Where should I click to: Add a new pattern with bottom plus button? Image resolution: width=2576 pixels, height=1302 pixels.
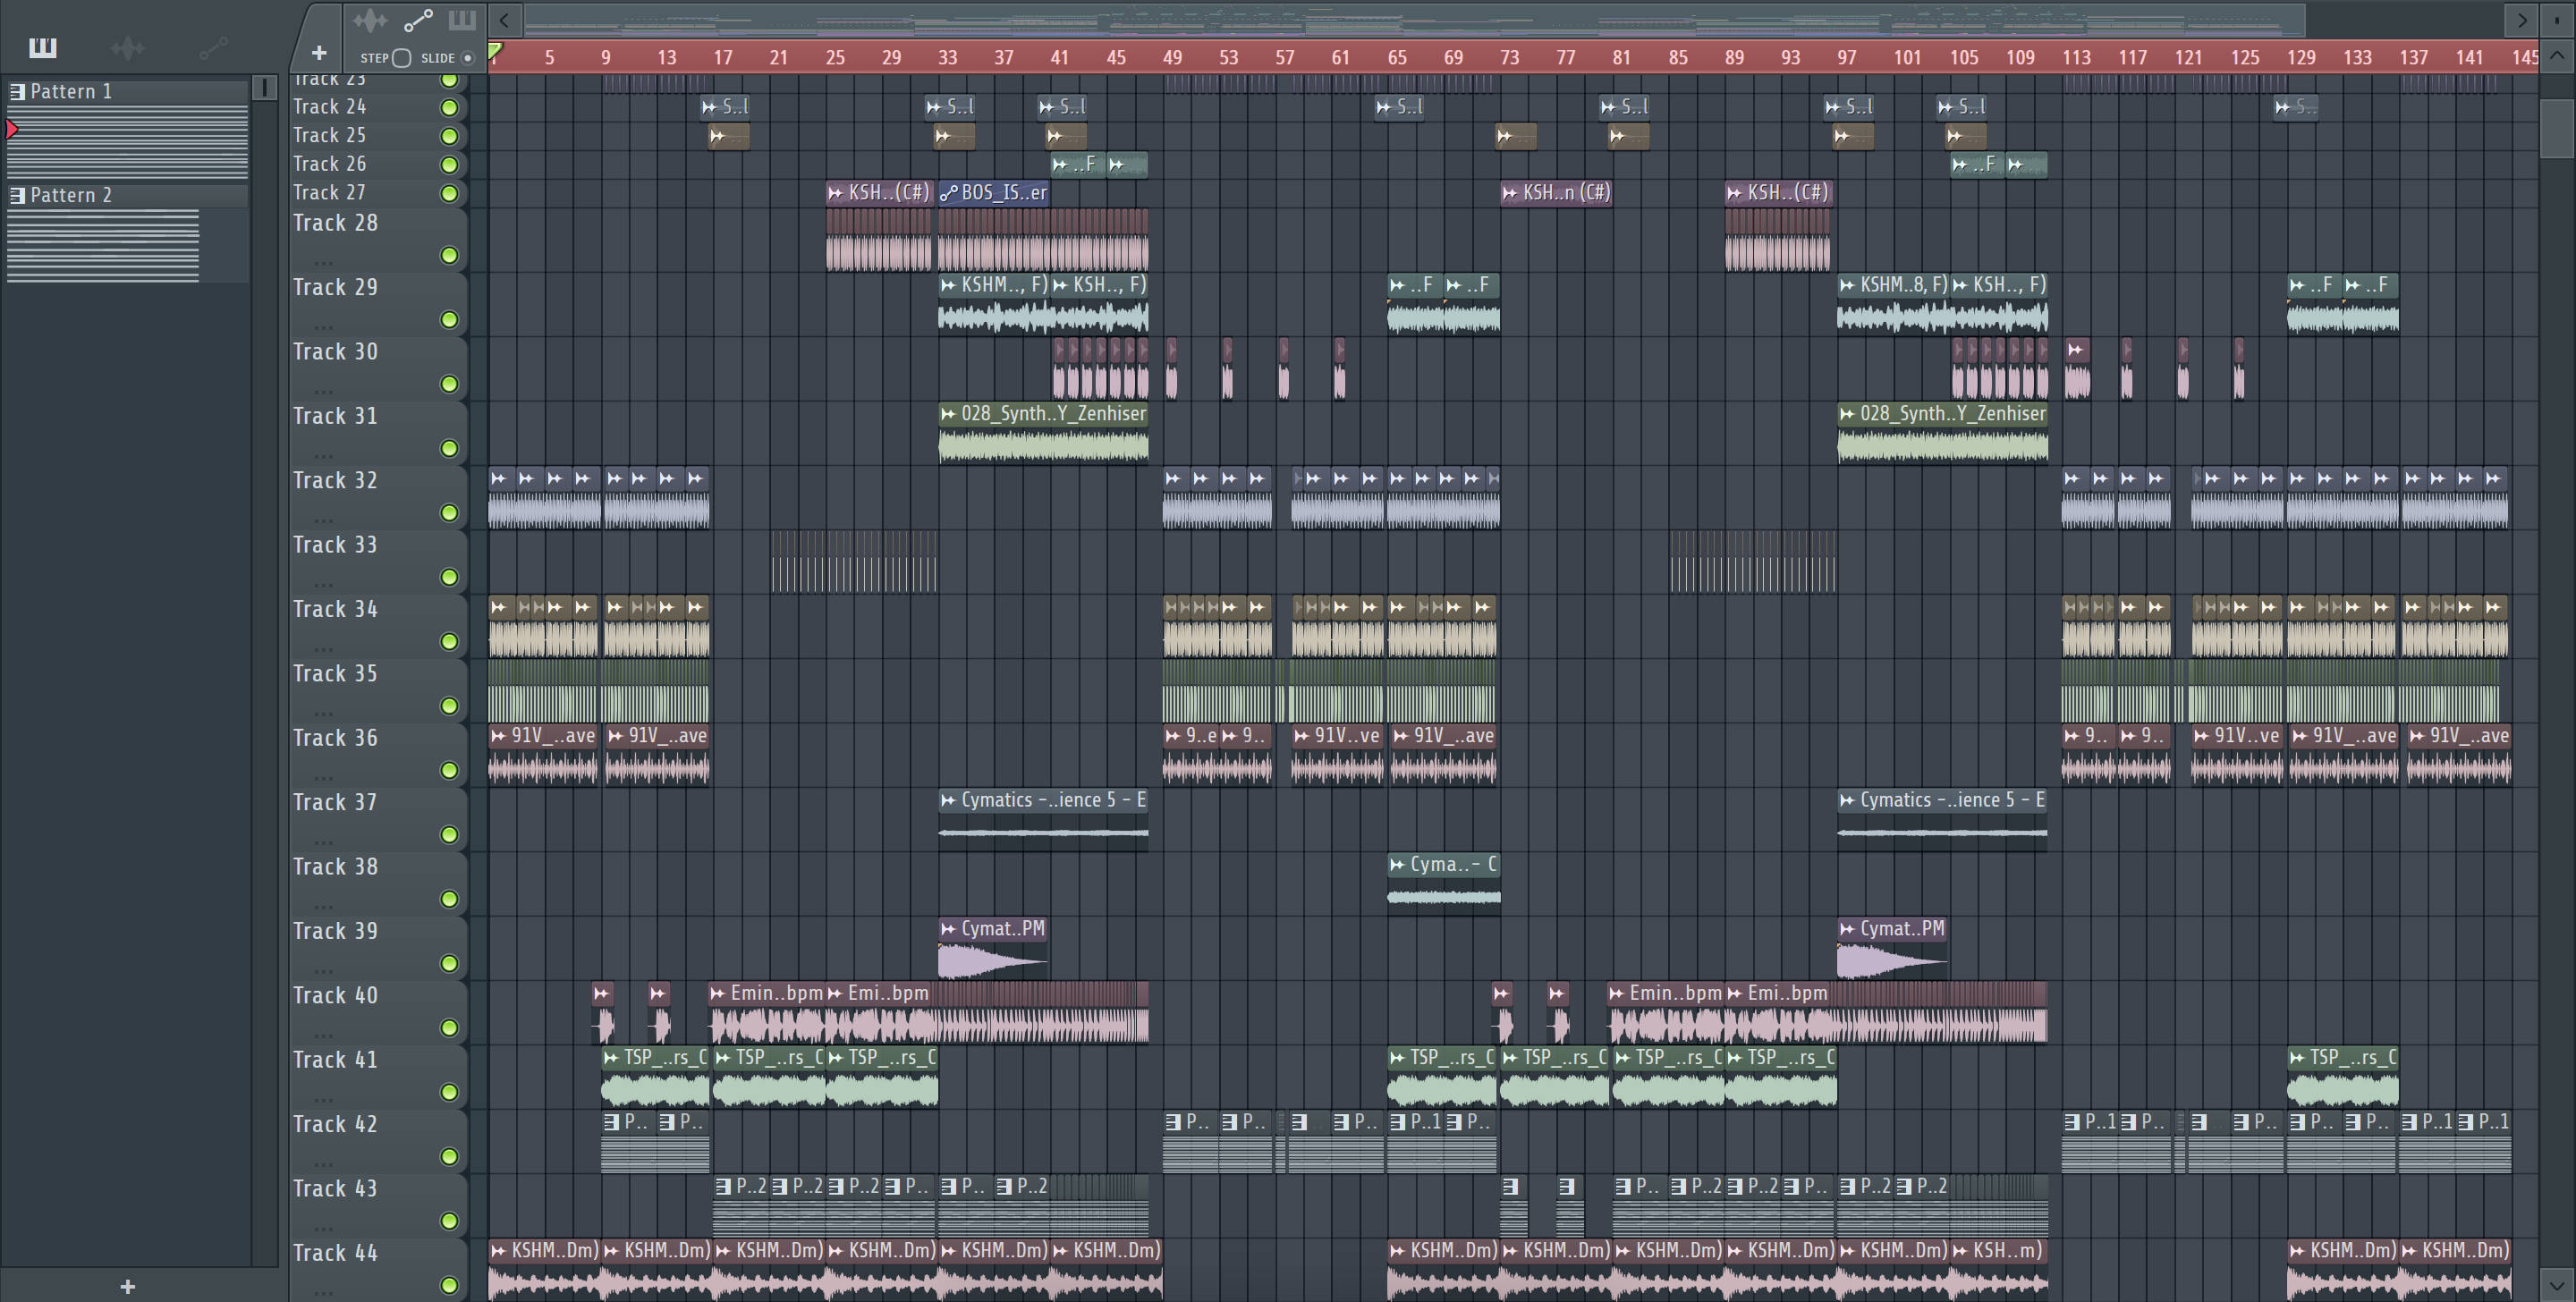127,1287
